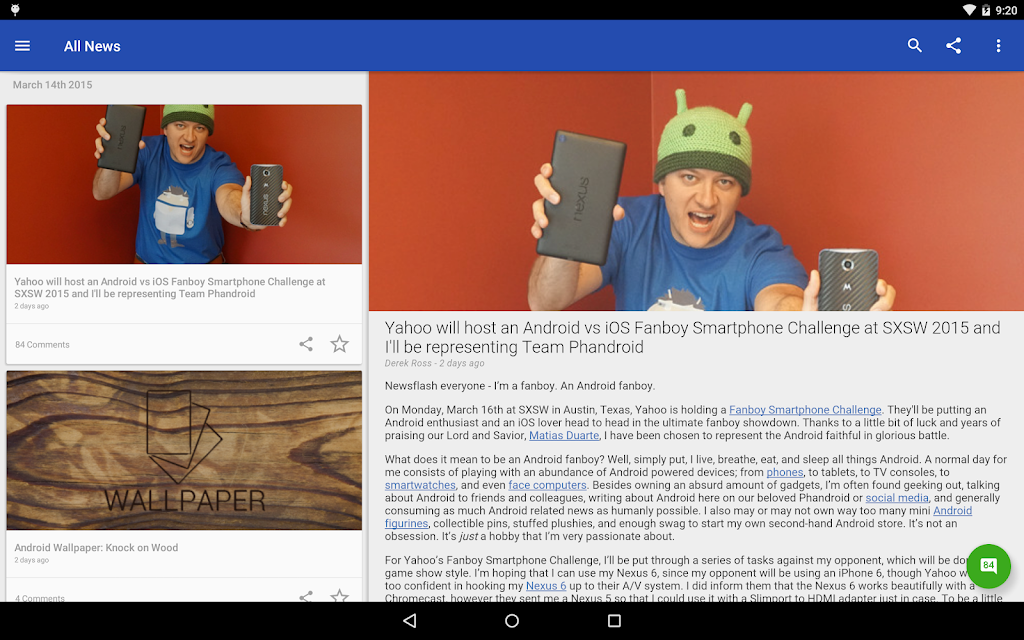
Task: Open the Yahoo Fanboy card thumbnail
Action: click(x=184, y=184)
